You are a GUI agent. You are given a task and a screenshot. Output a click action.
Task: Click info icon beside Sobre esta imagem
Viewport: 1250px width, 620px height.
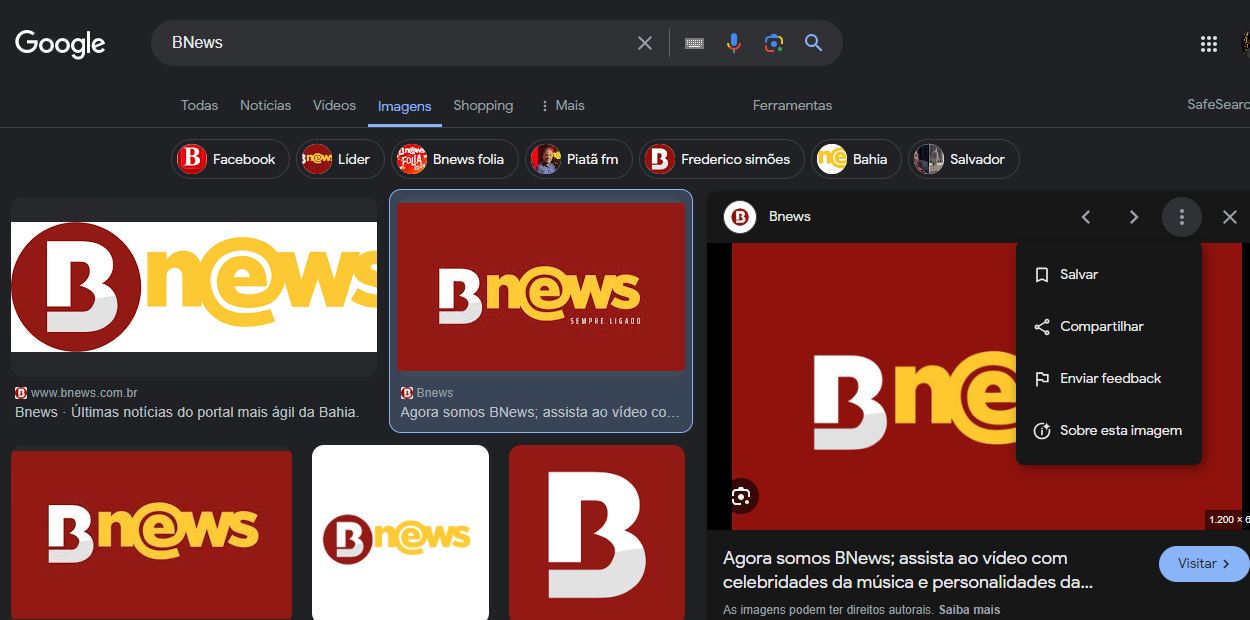[1042, 431]
